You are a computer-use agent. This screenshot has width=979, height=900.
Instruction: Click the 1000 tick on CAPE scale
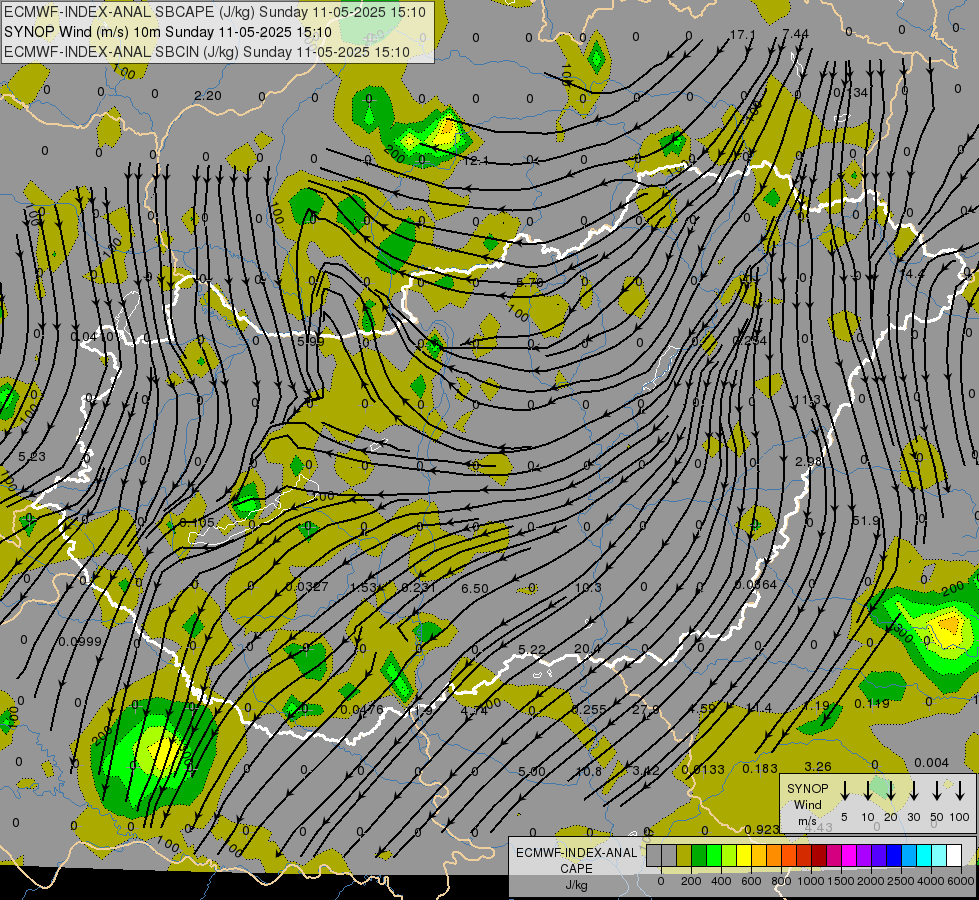pos(811,881)
